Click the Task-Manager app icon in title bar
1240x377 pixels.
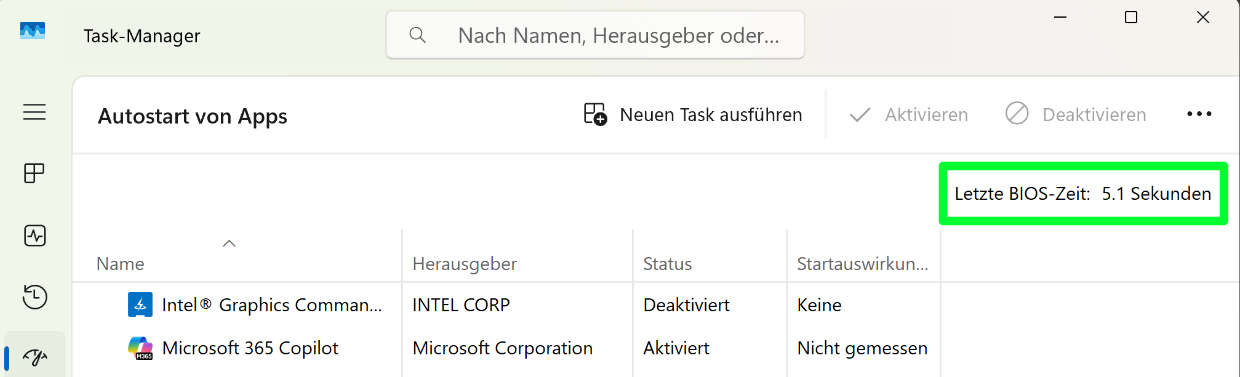click(32, 30)
